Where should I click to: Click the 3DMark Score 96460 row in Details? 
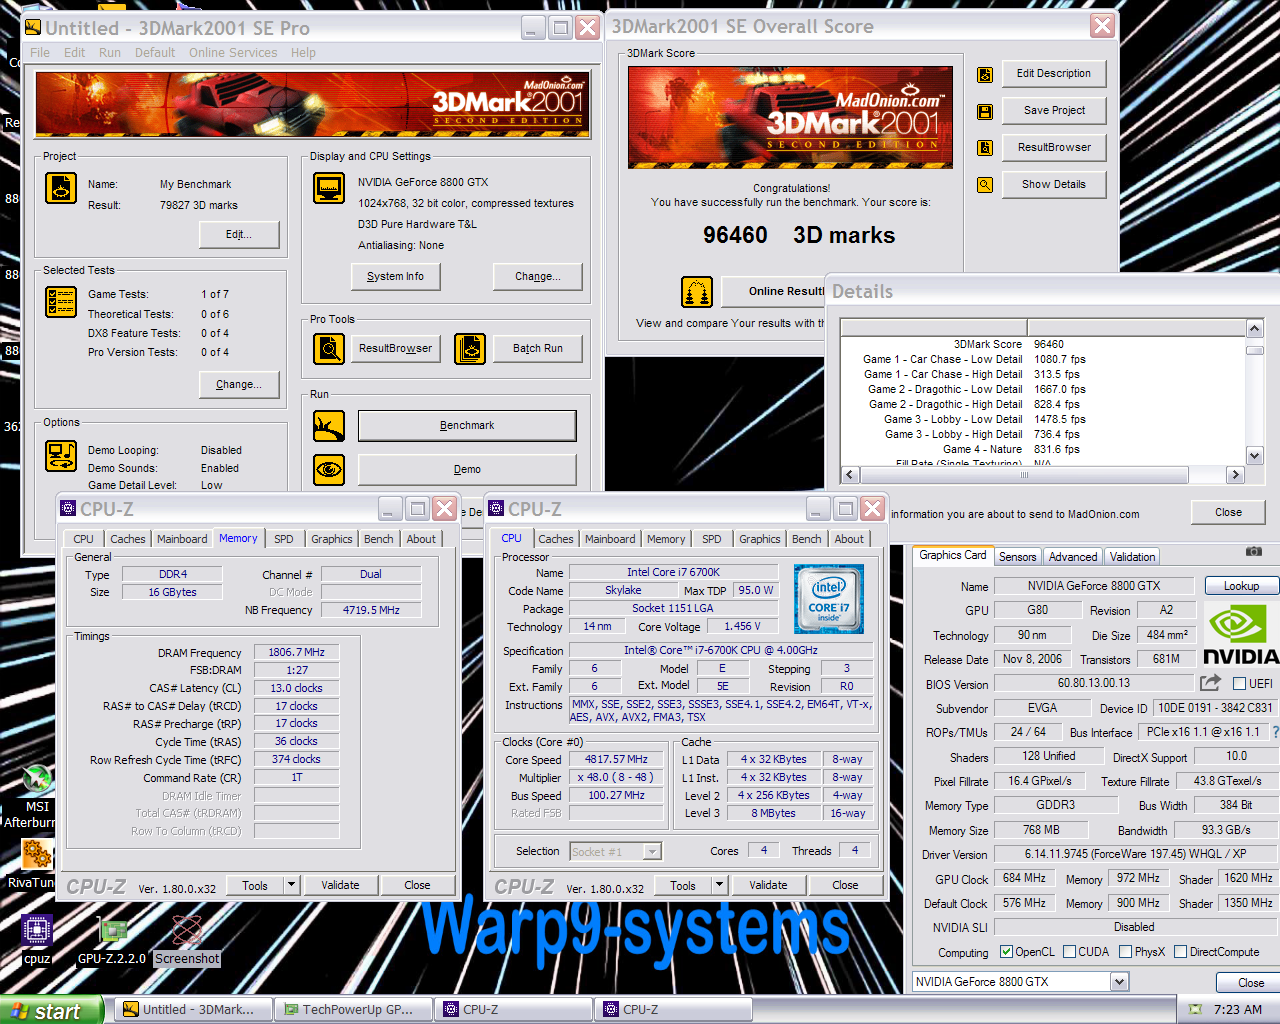point(1044,344)
